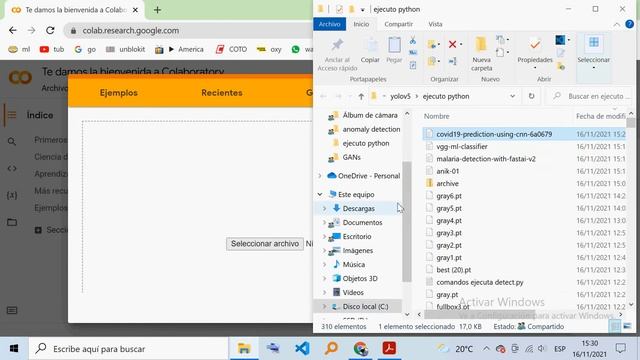Click the Chrome address bar URL
Viewport: 640px width, 360px height.
131,31
